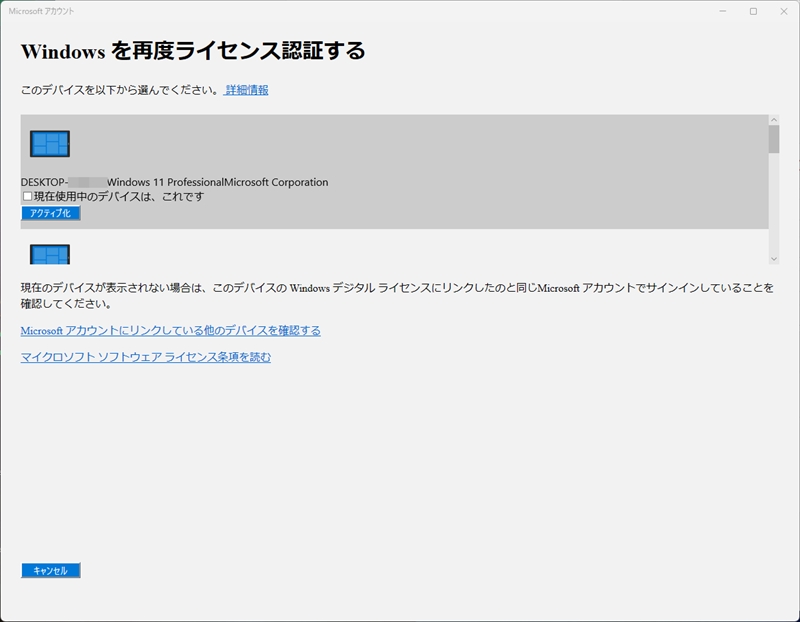Viewport: 800px width, 622px height.
Task: Click the first device's blue monitor icon
Action: tap(50, 144)
